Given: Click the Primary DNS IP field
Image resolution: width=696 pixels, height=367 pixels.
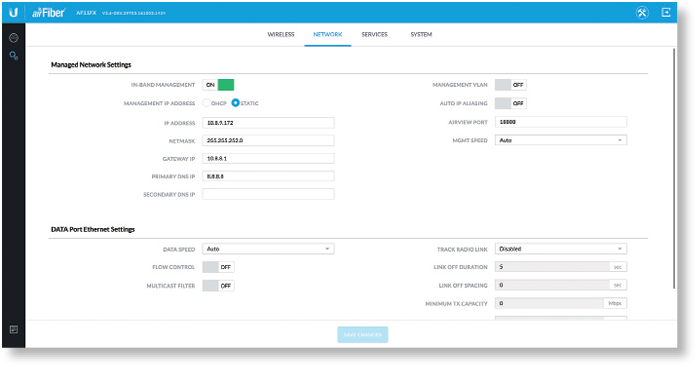Looking at the screenshot, I should click(268, 176).
